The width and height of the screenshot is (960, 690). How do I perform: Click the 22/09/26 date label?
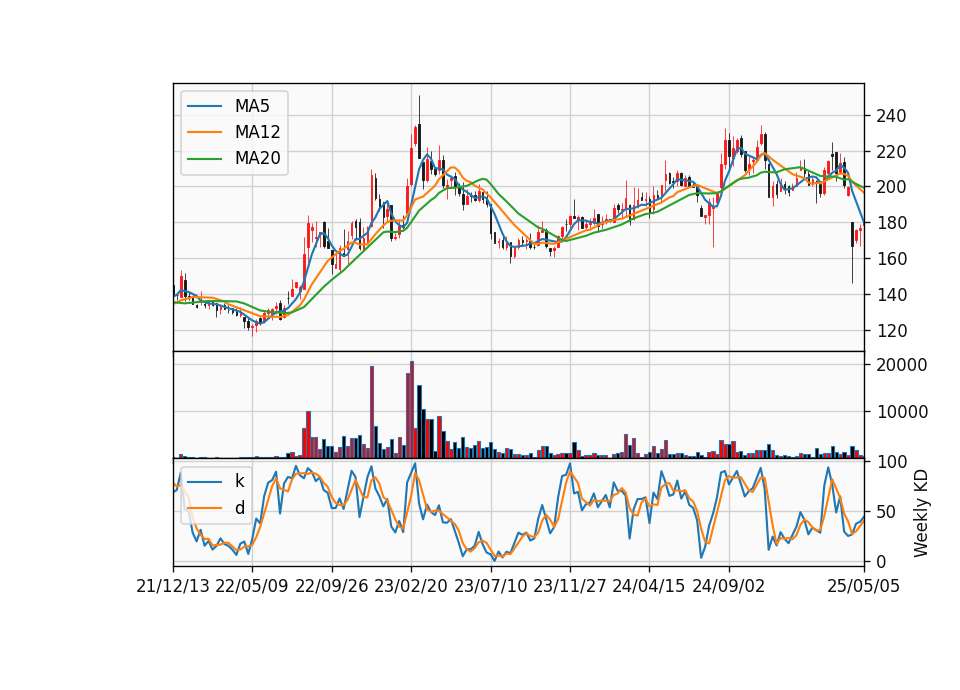pos(331,586)
